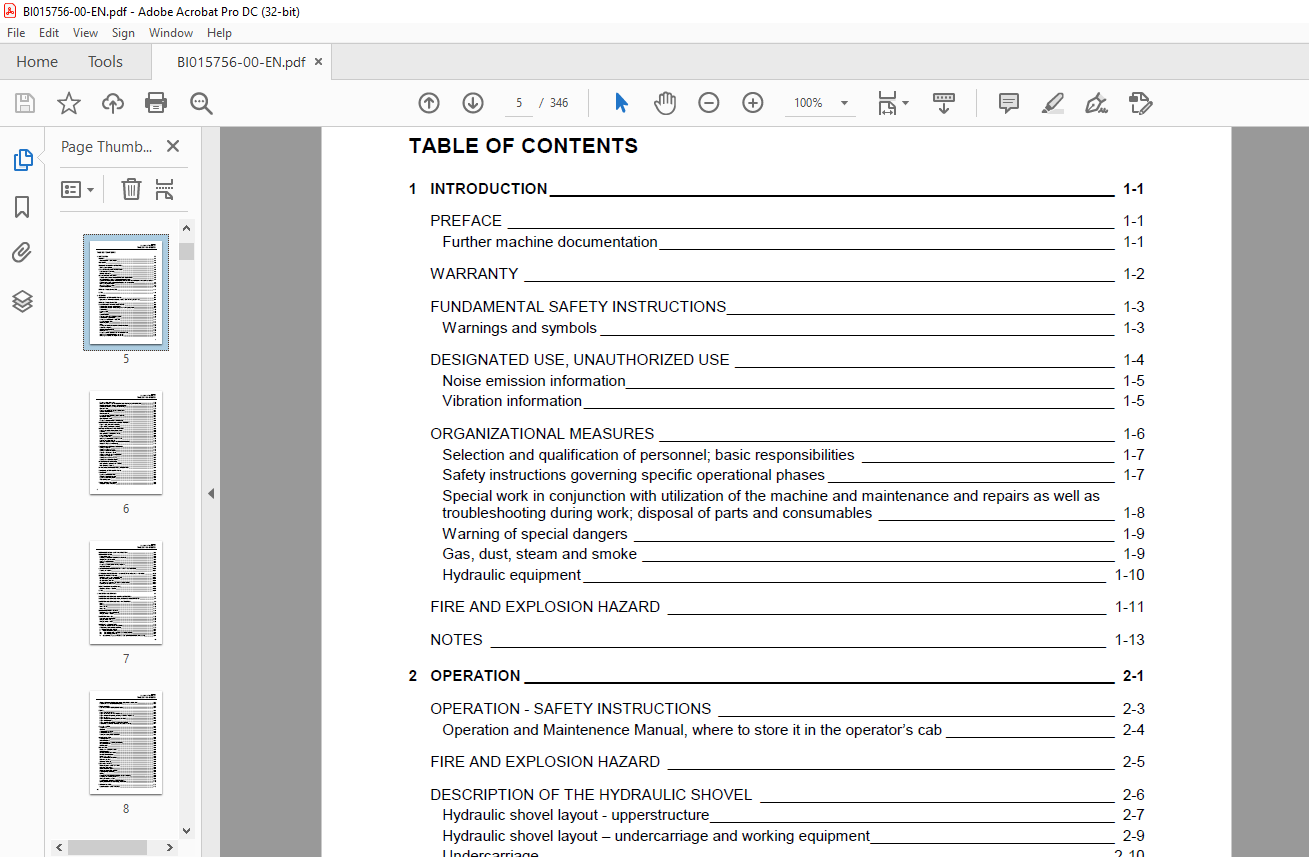The height and width of the screenshot is (857, 1309).
Task: Click the Print file icon
Action: (x=156, y=103)
